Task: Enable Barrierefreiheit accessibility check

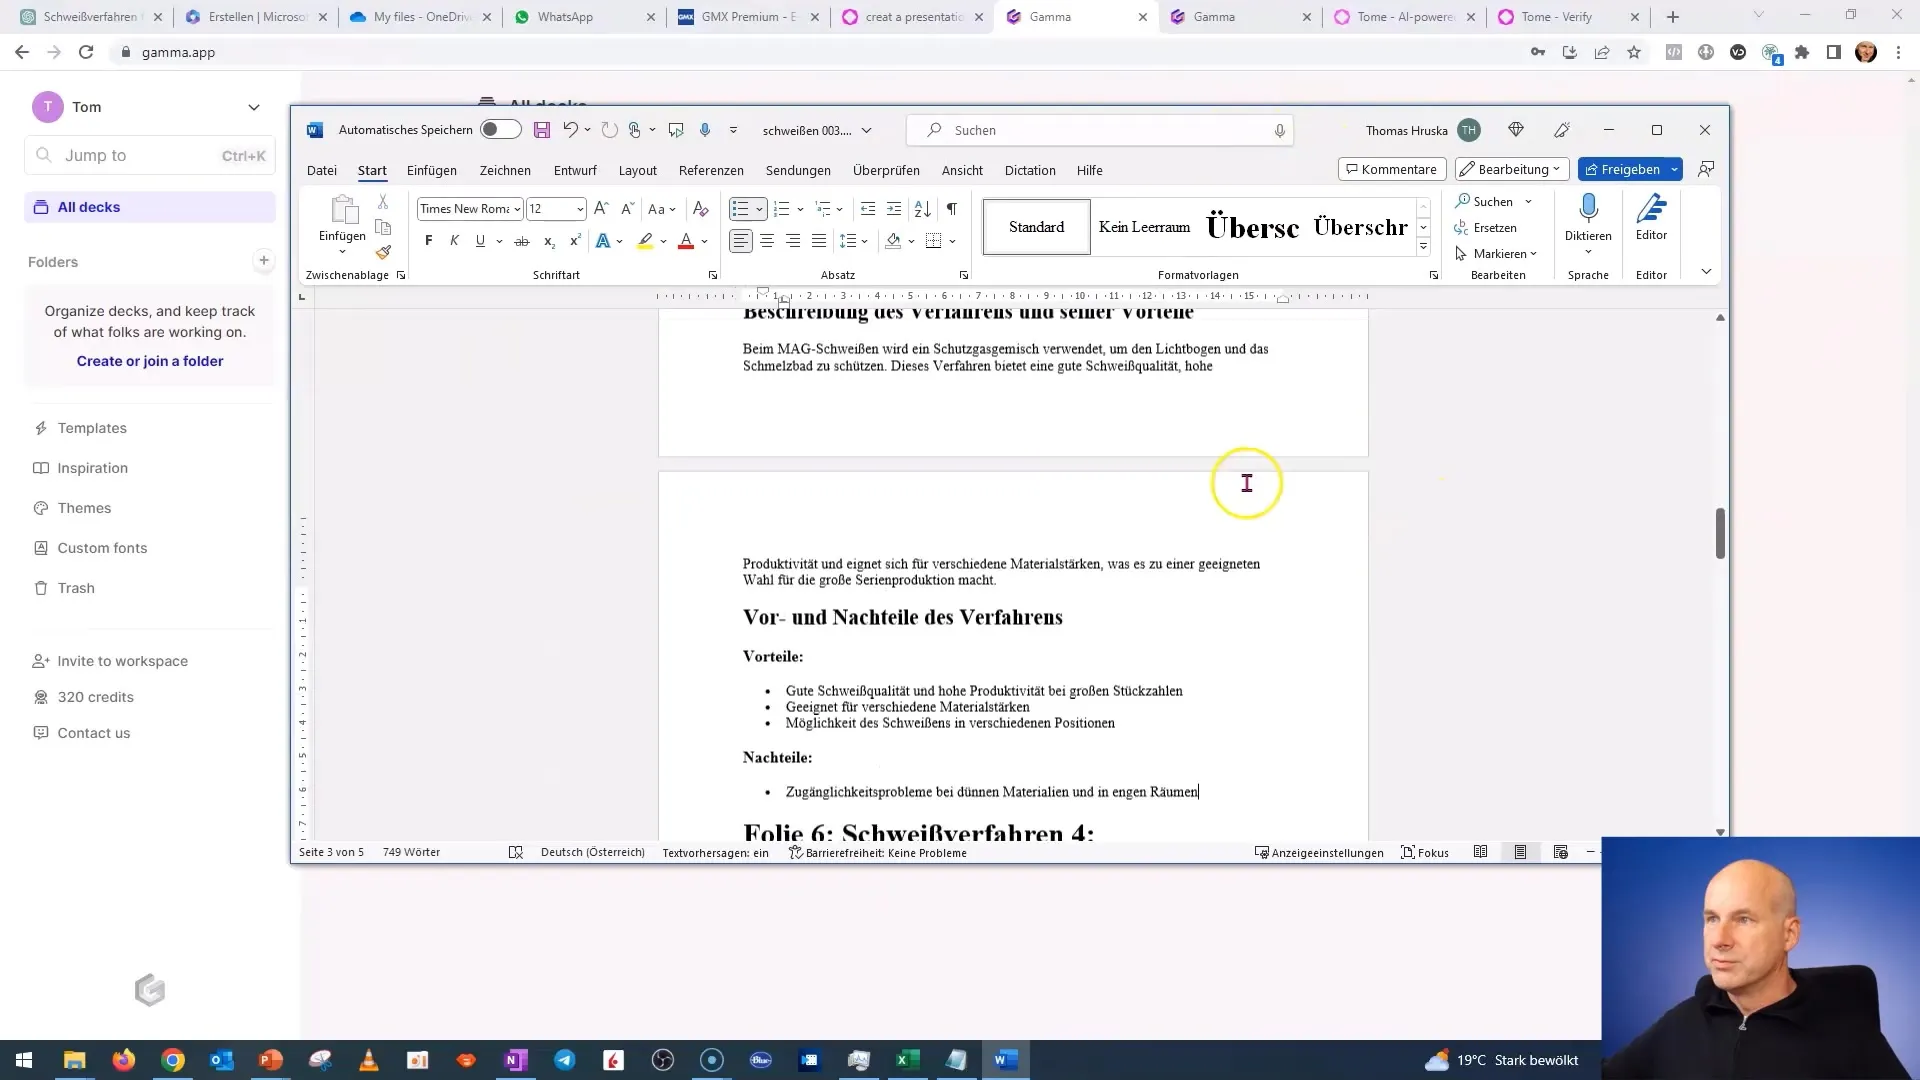Action: click(876, 853)
